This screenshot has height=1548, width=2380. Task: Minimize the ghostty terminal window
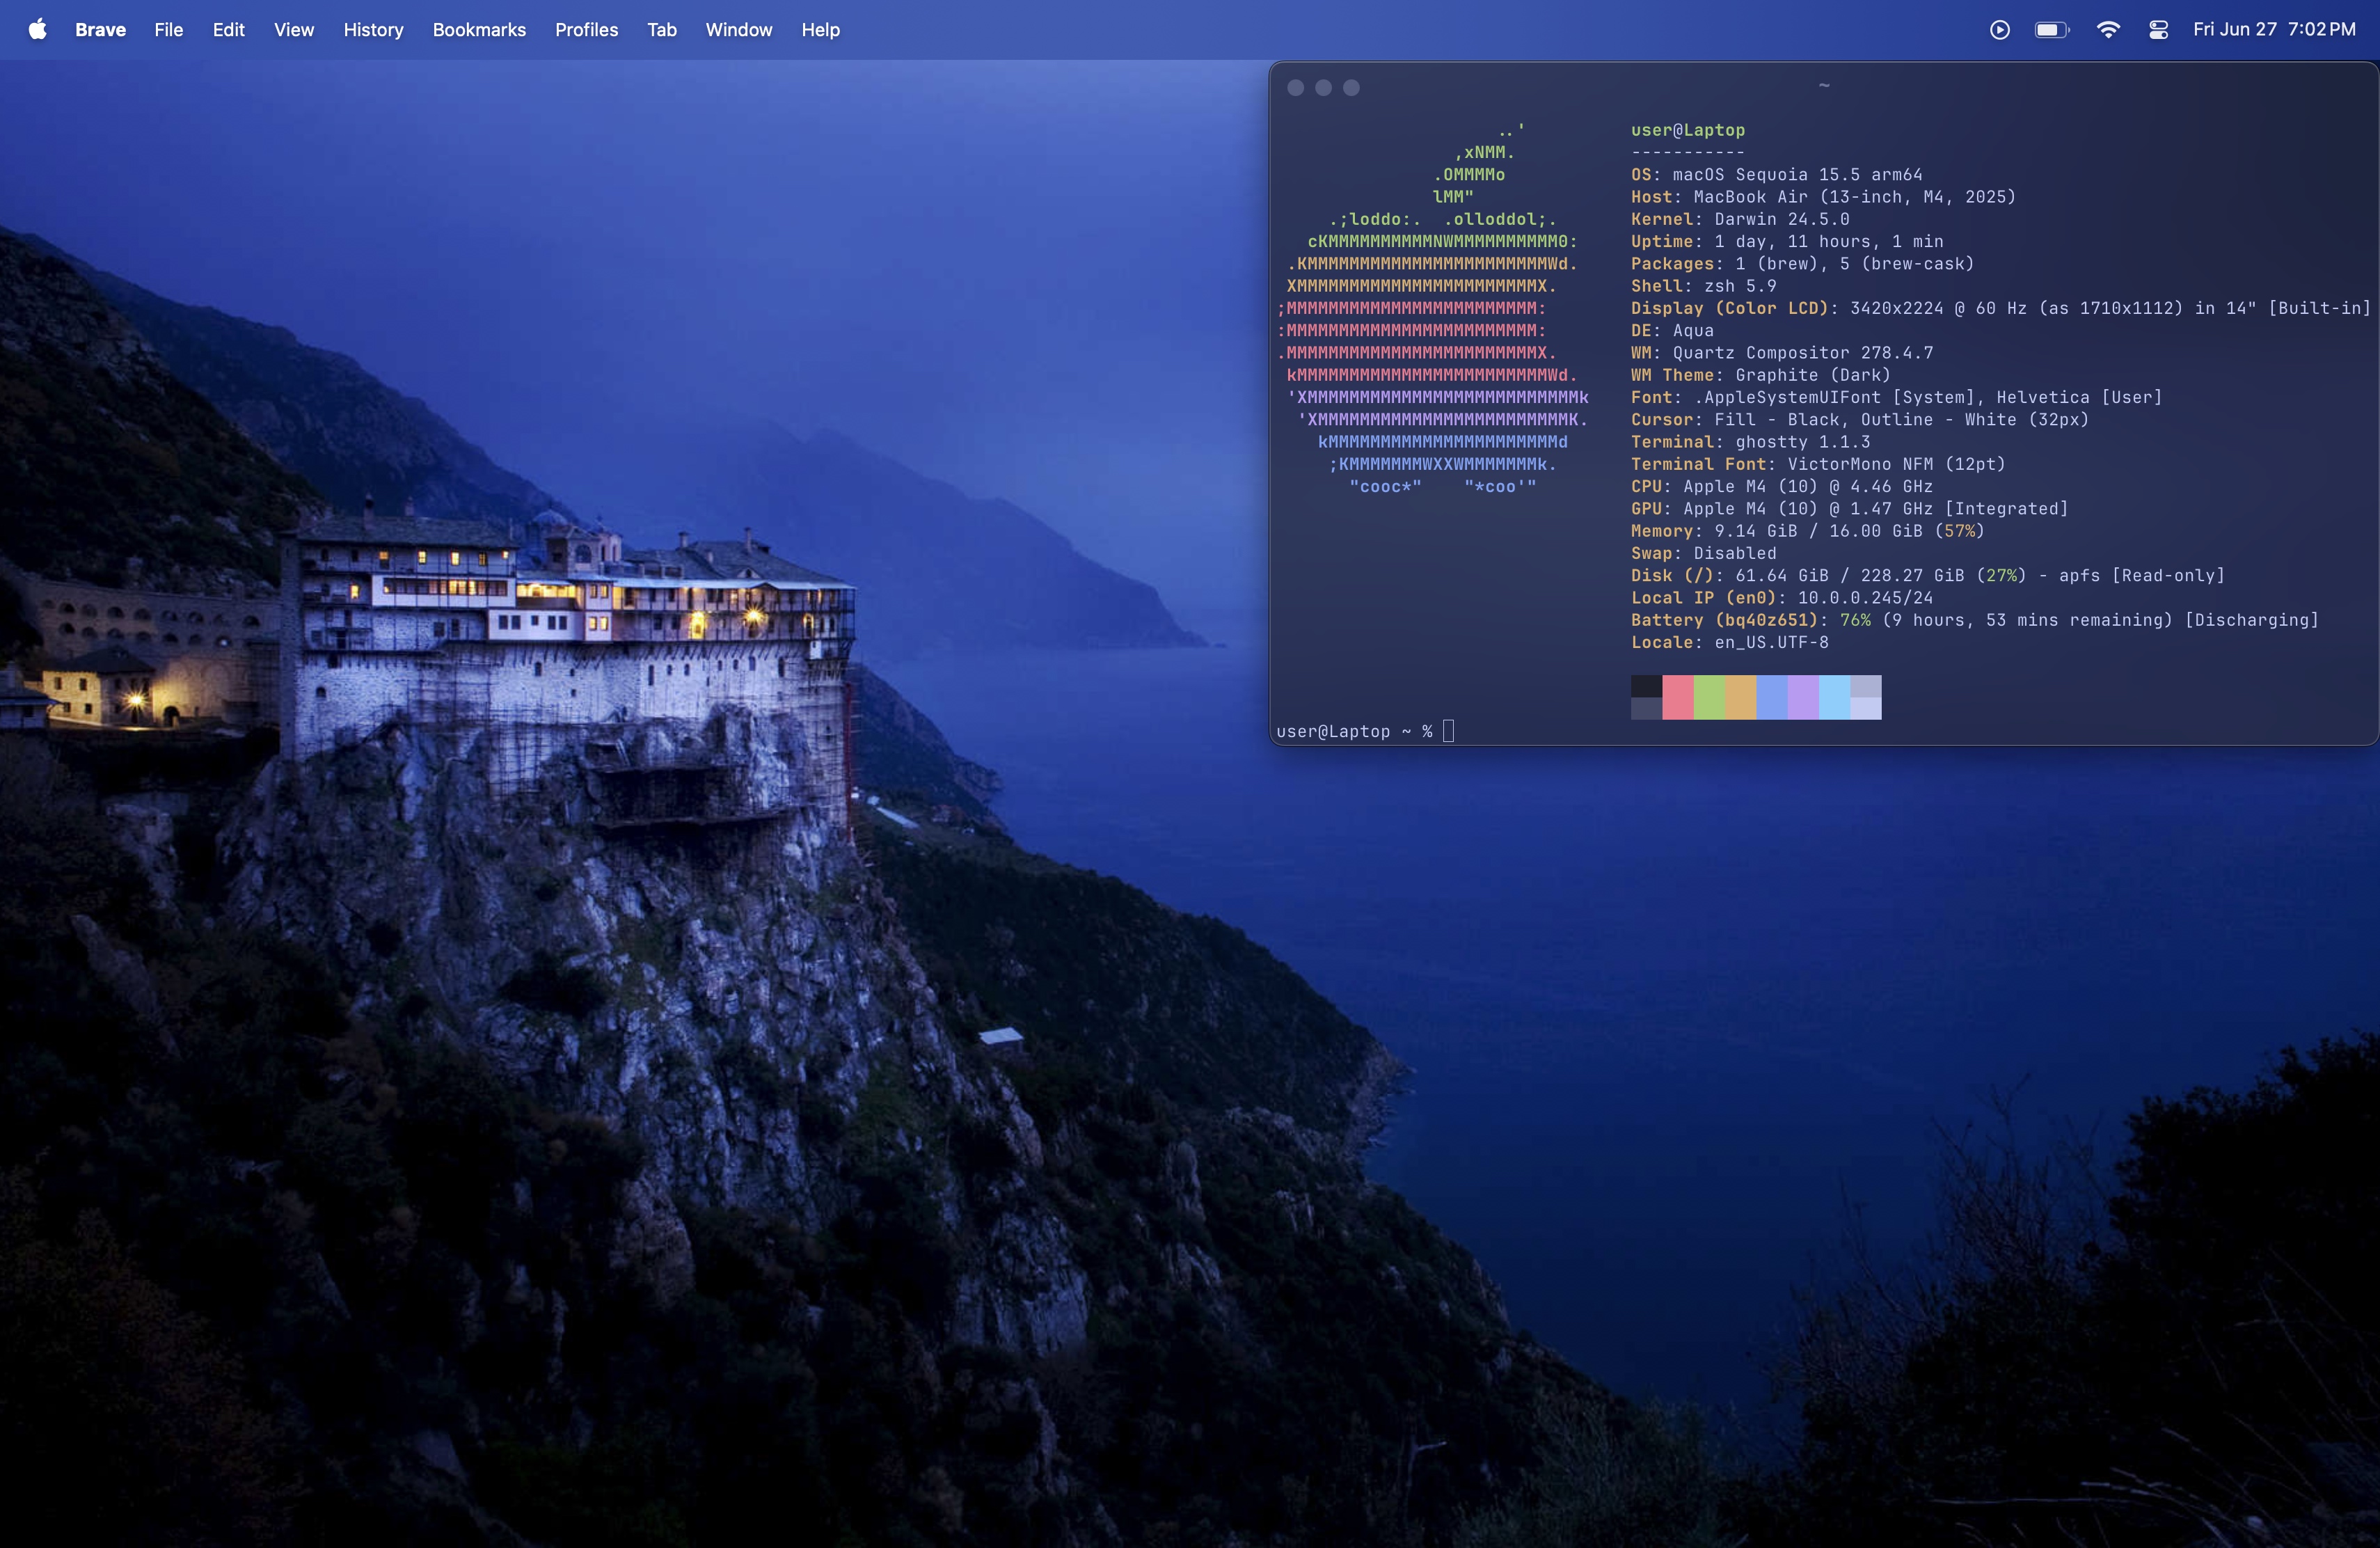tap(1323, 88)
